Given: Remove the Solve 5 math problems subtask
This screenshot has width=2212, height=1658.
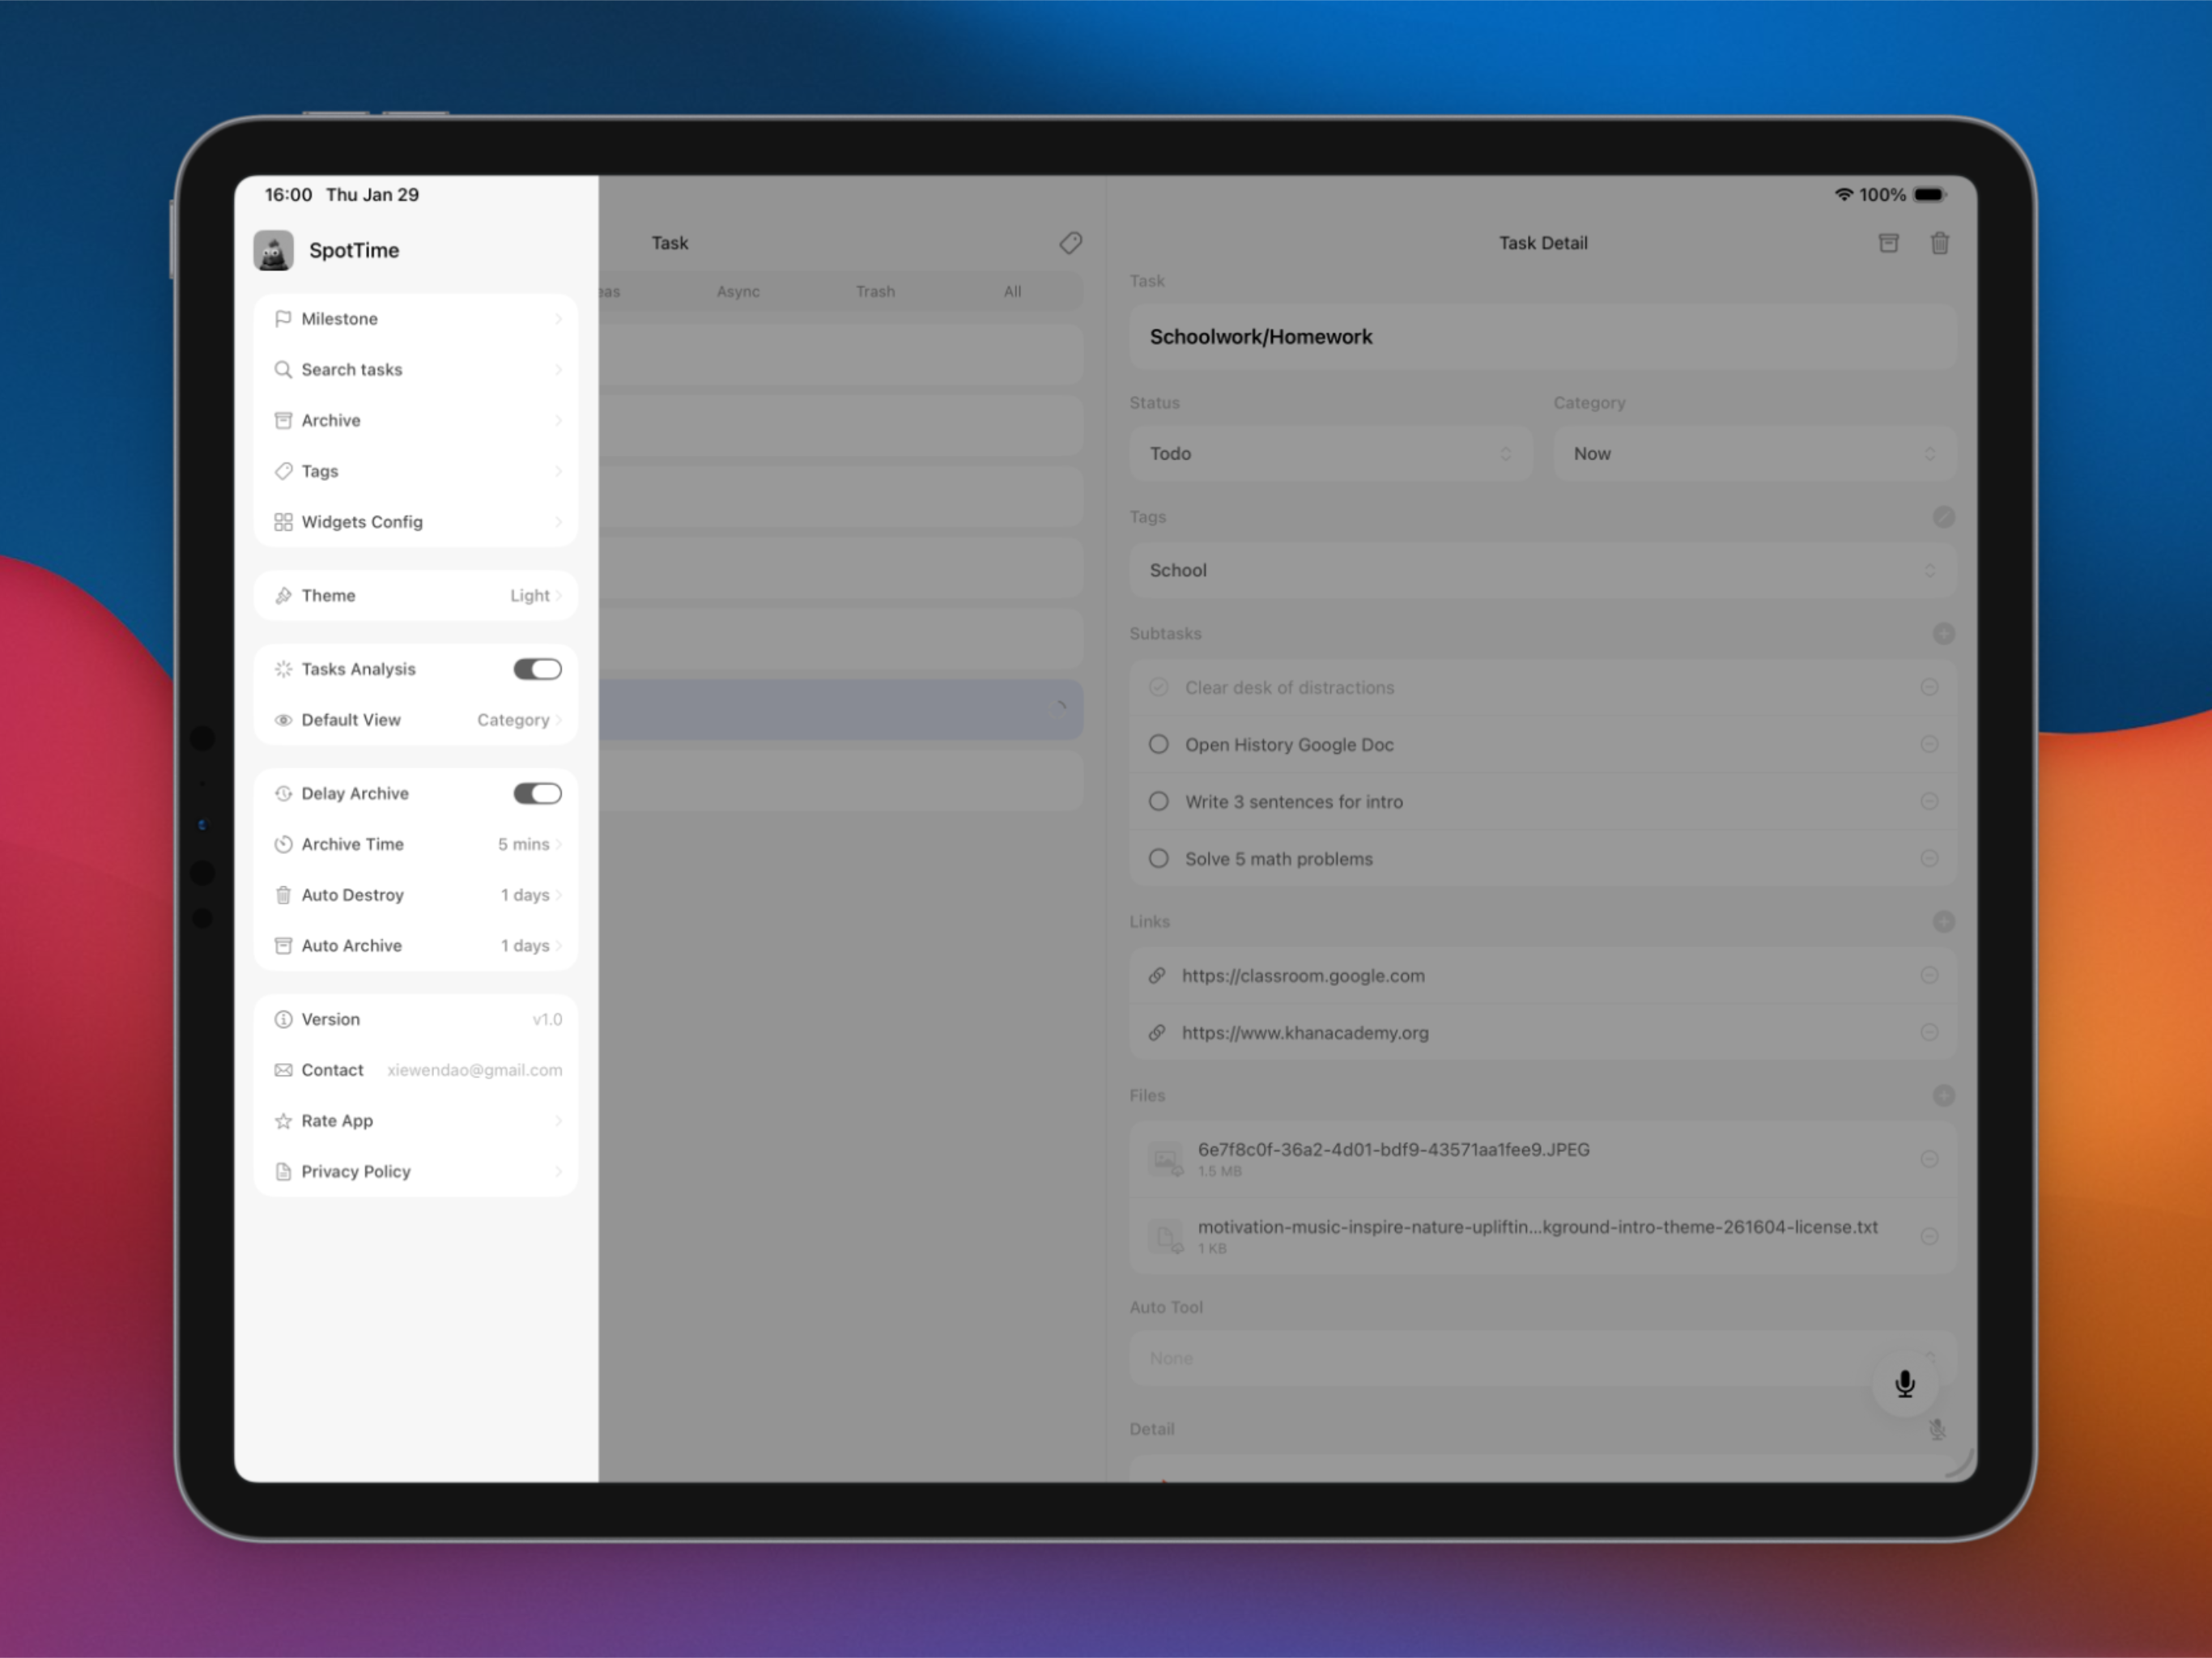Looking at the screenshot, I should tap(1930, 859).
